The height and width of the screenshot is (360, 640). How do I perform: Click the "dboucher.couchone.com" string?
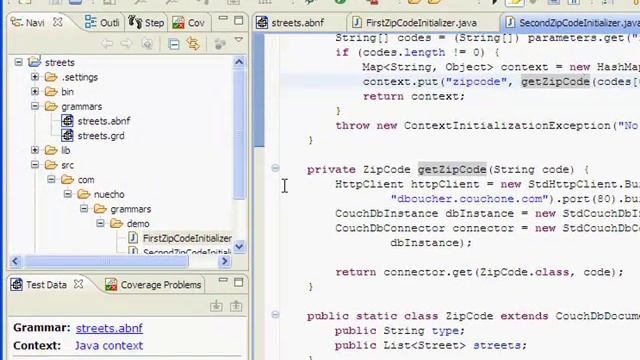pyautogui.click(x=469, y=199)
